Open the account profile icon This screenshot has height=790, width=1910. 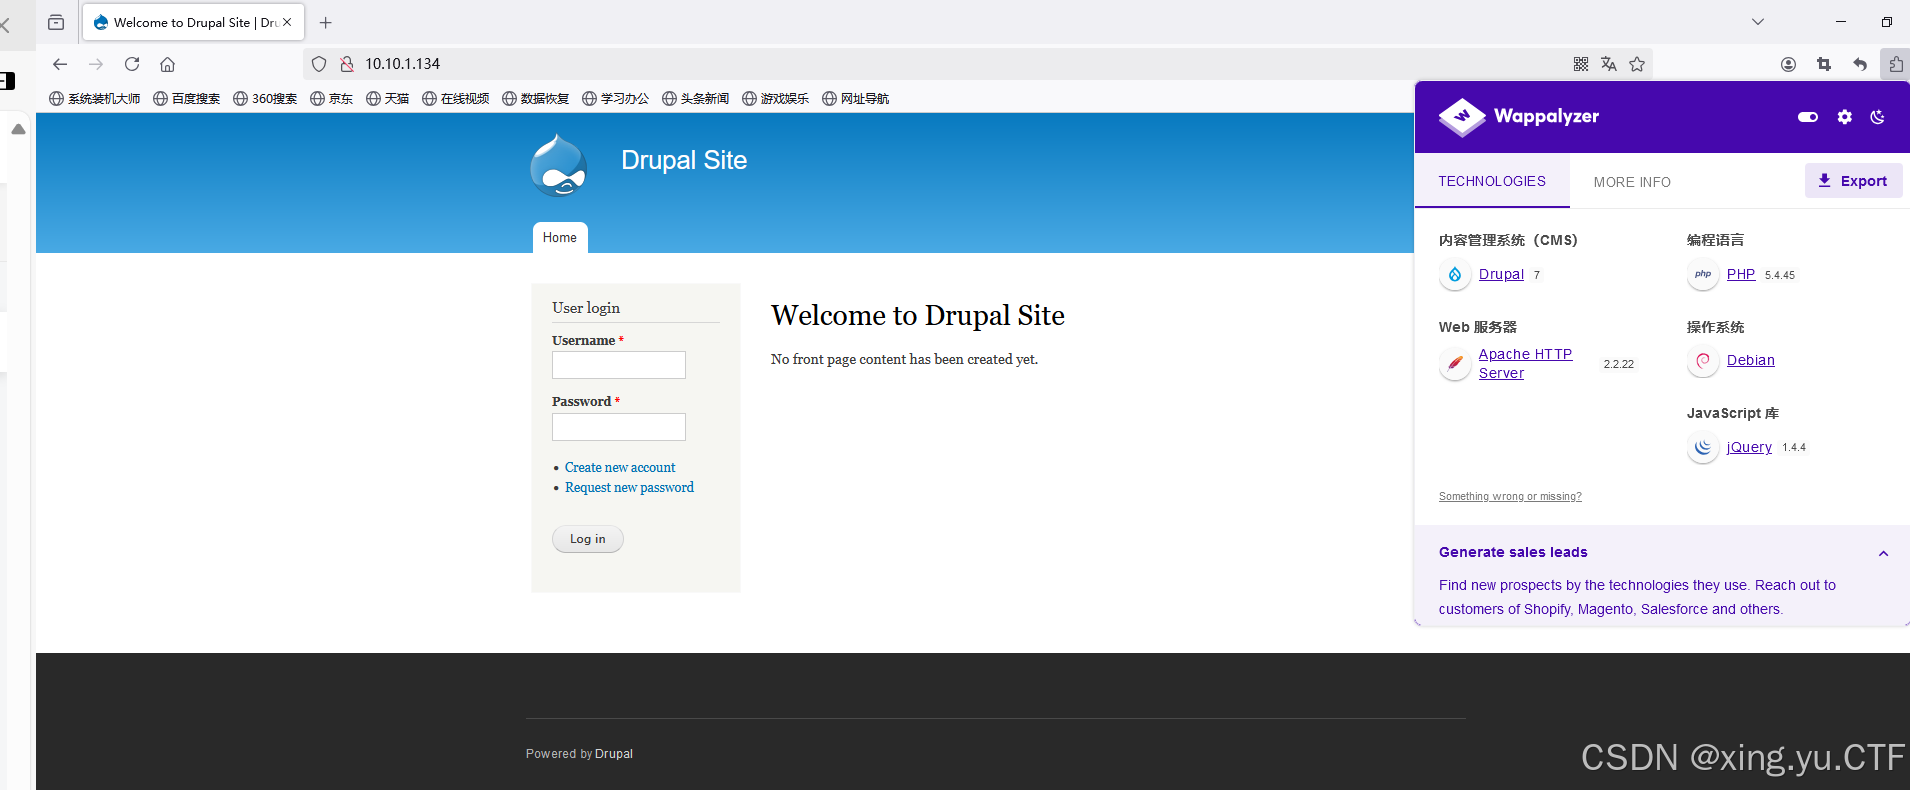[1788, 64]
